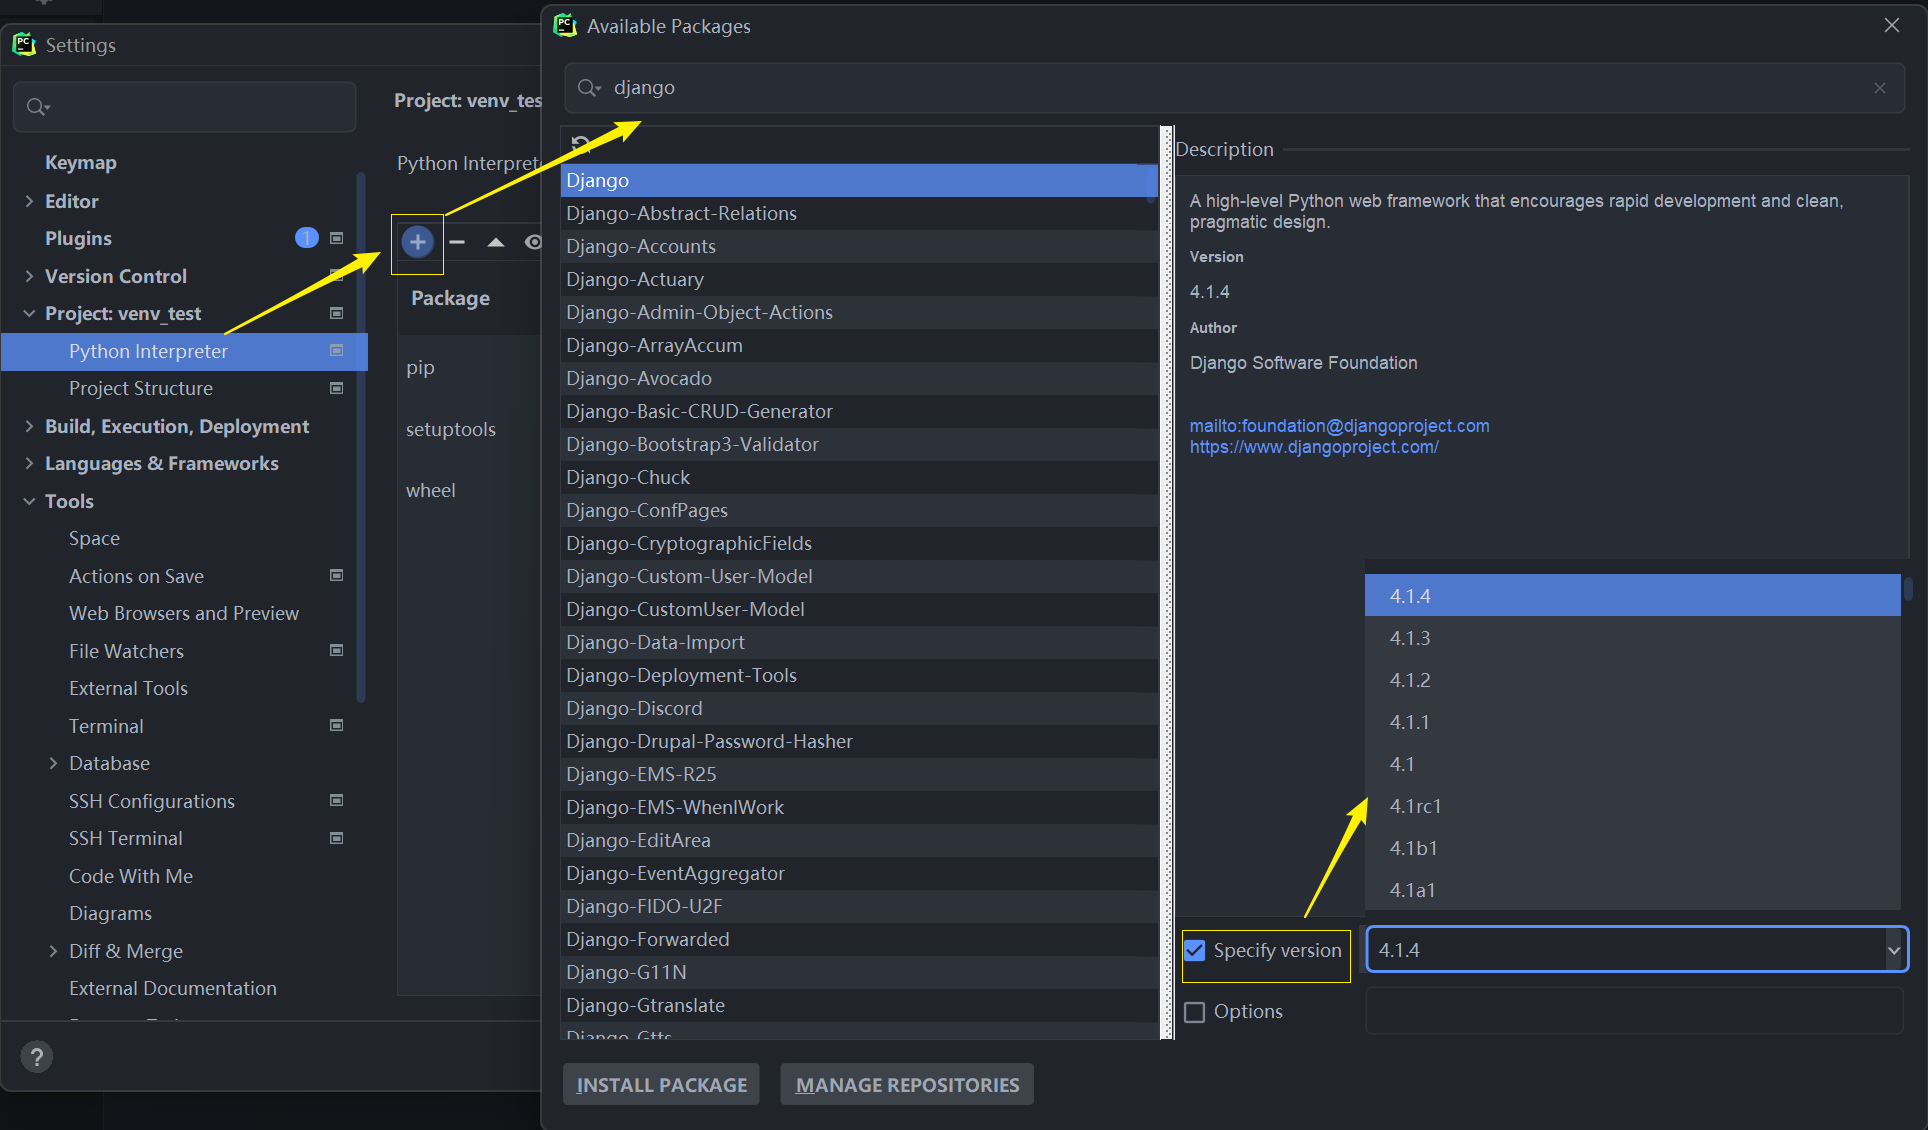Expand Build, Execution, Deployment node
Screen dimensions: 1928x1130
[29, 426]
